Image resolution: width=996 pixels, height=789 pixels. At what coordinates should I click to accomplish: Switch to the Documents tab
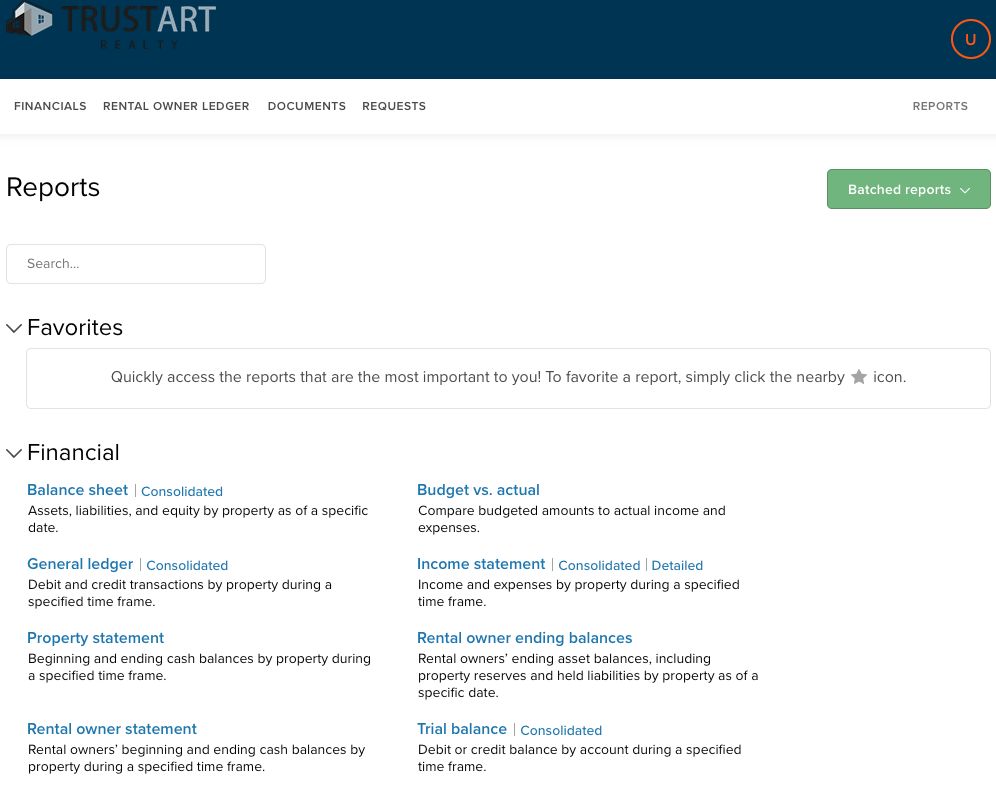[306, 106]
